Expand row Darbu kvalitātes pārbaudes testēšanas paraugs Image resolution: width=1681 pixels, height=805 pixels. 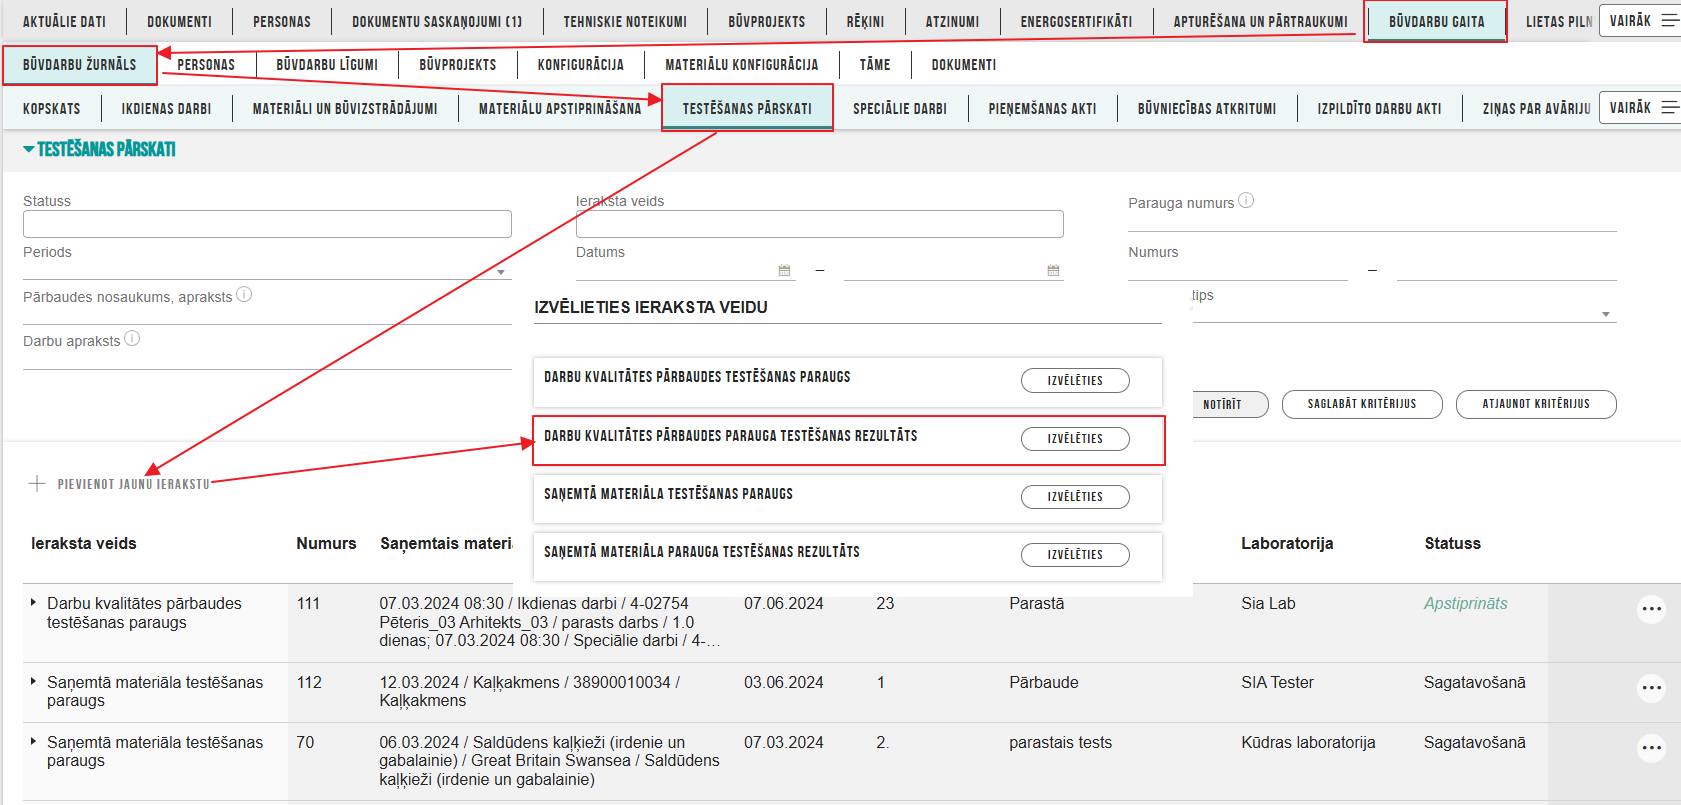click(33, 603)
